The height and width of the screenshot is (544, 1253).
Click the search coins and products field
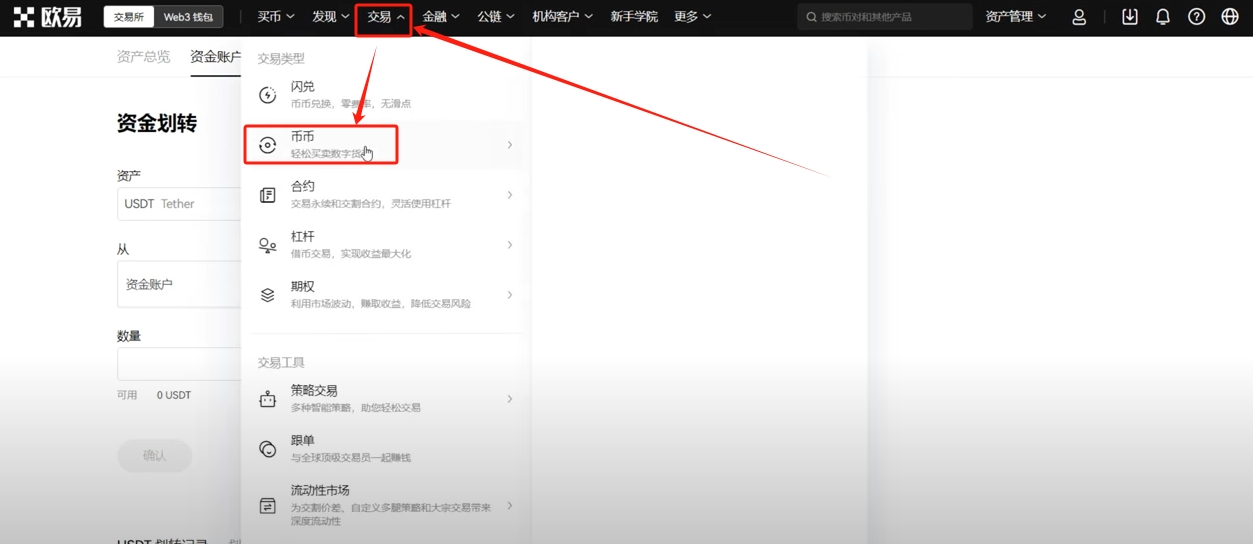click(x=884, y=17)
